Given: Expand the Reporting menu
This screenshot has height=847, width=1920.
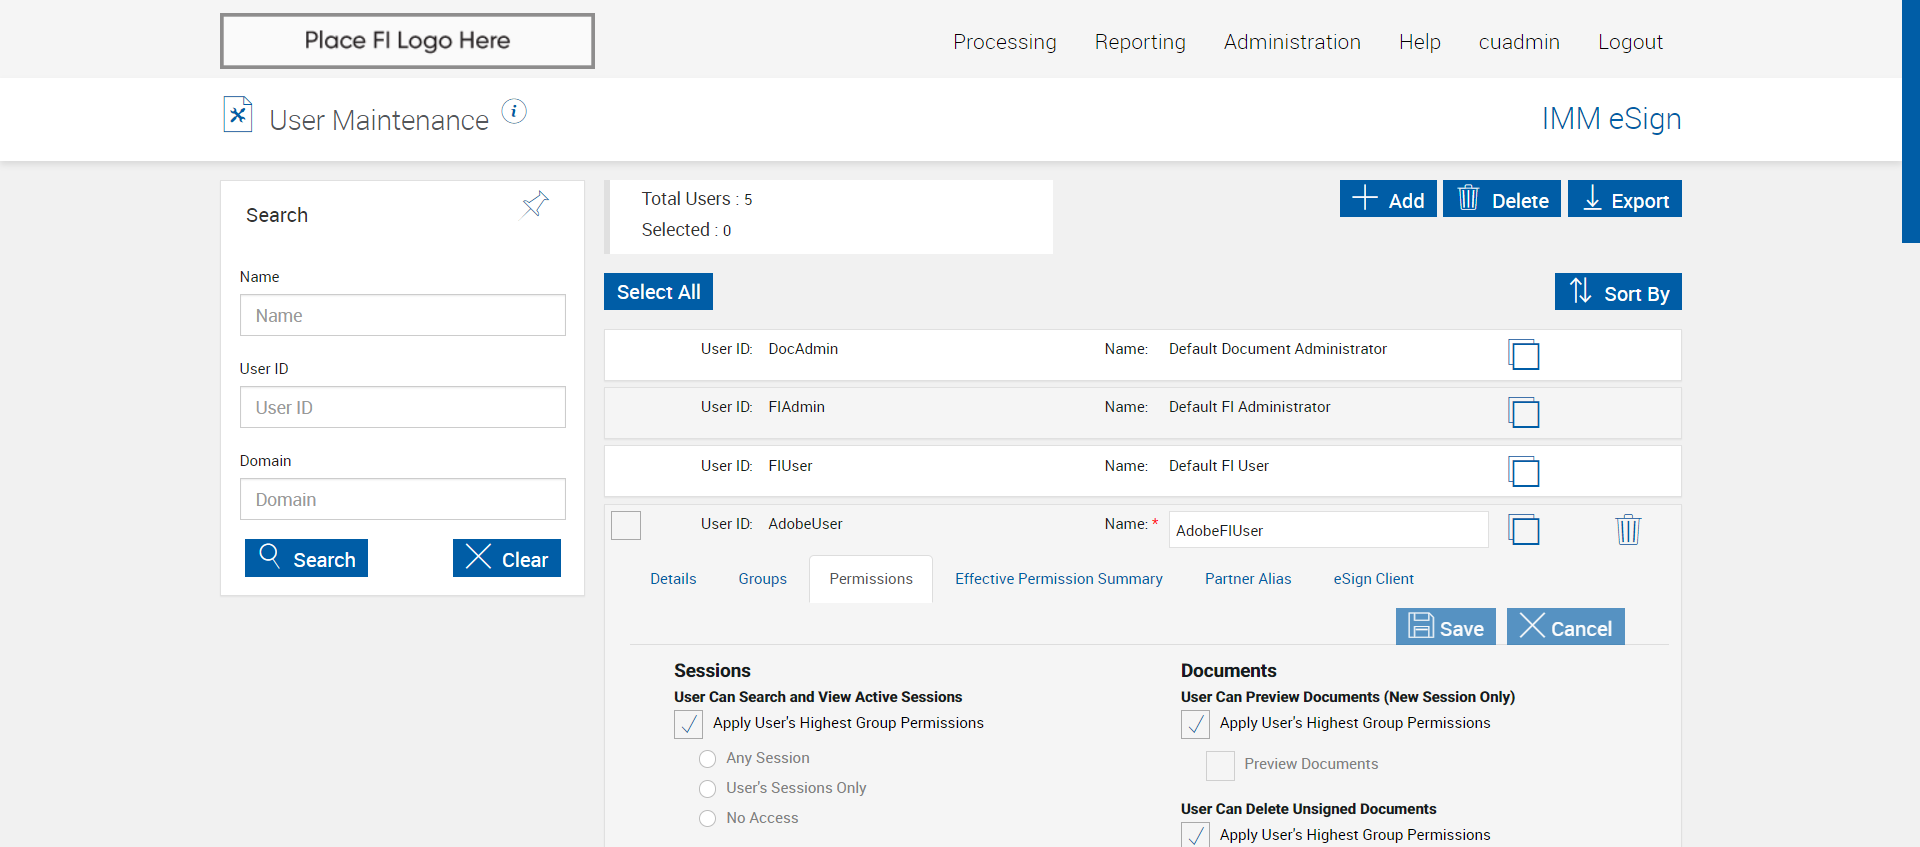Looking at the screenshot, I should point(1139,42).
